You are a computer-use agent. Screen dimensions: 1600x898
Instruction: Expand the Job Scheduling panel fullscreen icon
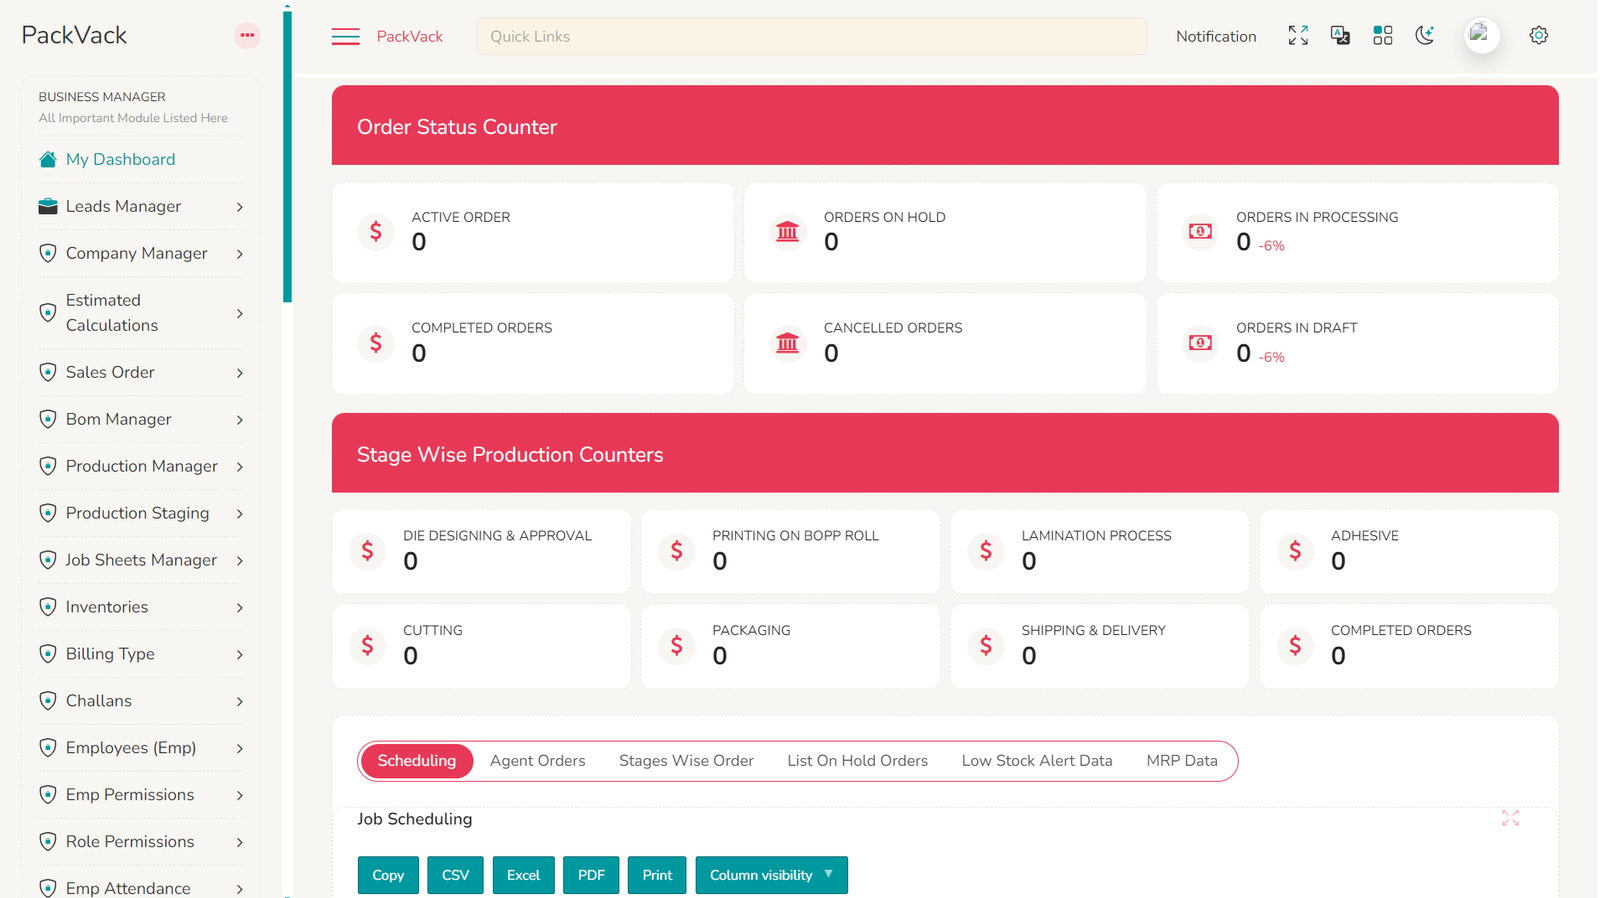pyautogui.click(x=1510, y=818)
